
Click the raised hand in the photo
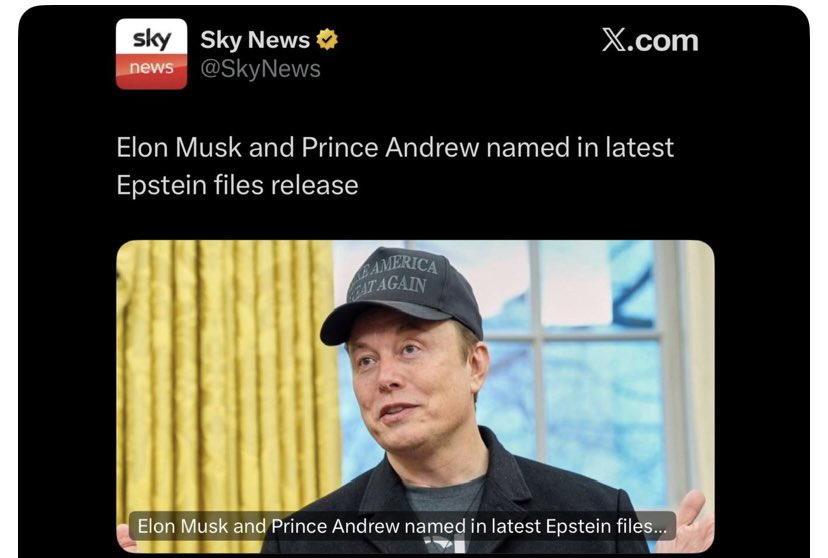pyautogui.click(x=691, y=520)
